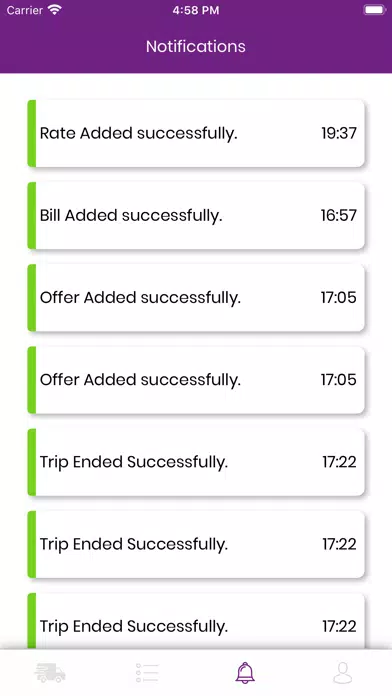Click the Notifications header title

[196, 46]
